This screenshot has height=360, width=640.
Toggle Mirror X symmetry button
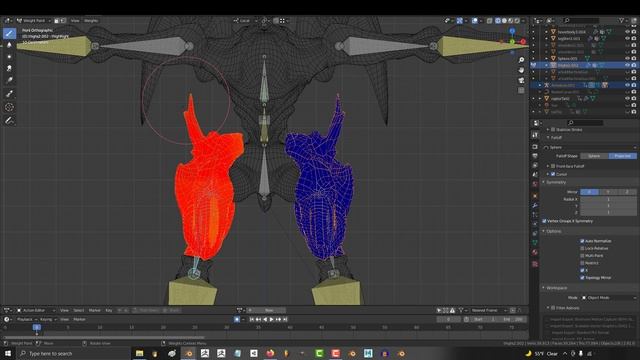coord(589,192)
